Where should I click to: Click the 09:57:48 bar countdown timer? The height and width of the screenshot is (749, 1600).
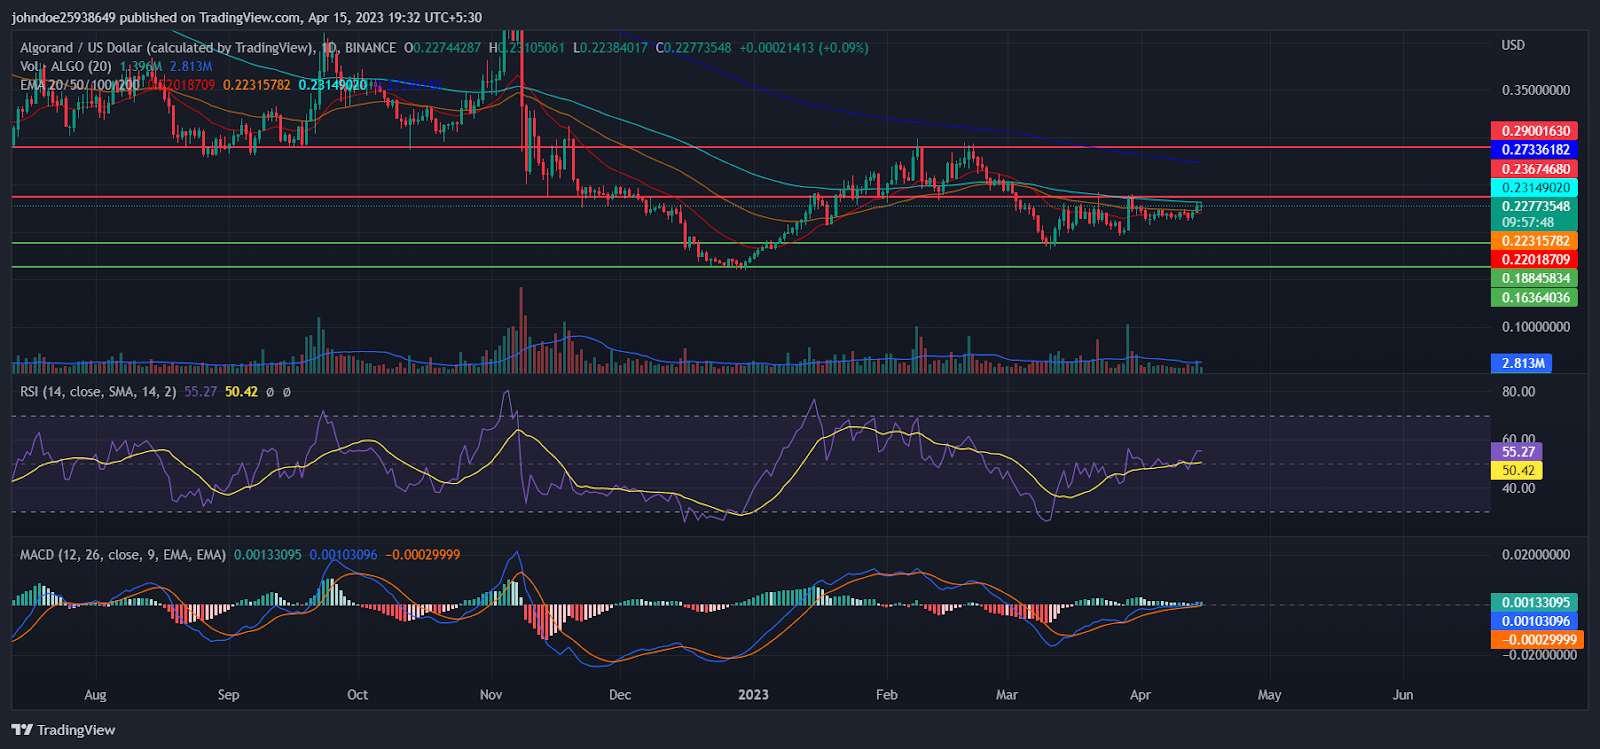(x=1528, y=223)
